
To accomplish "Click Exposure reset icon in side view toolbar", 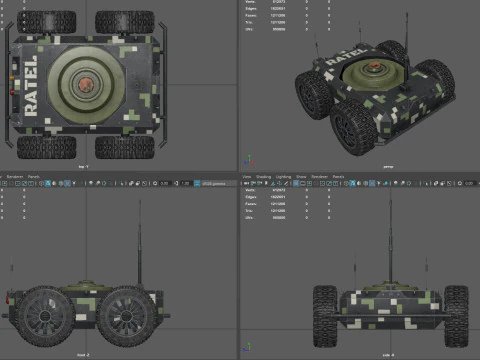I will point(460,183).
